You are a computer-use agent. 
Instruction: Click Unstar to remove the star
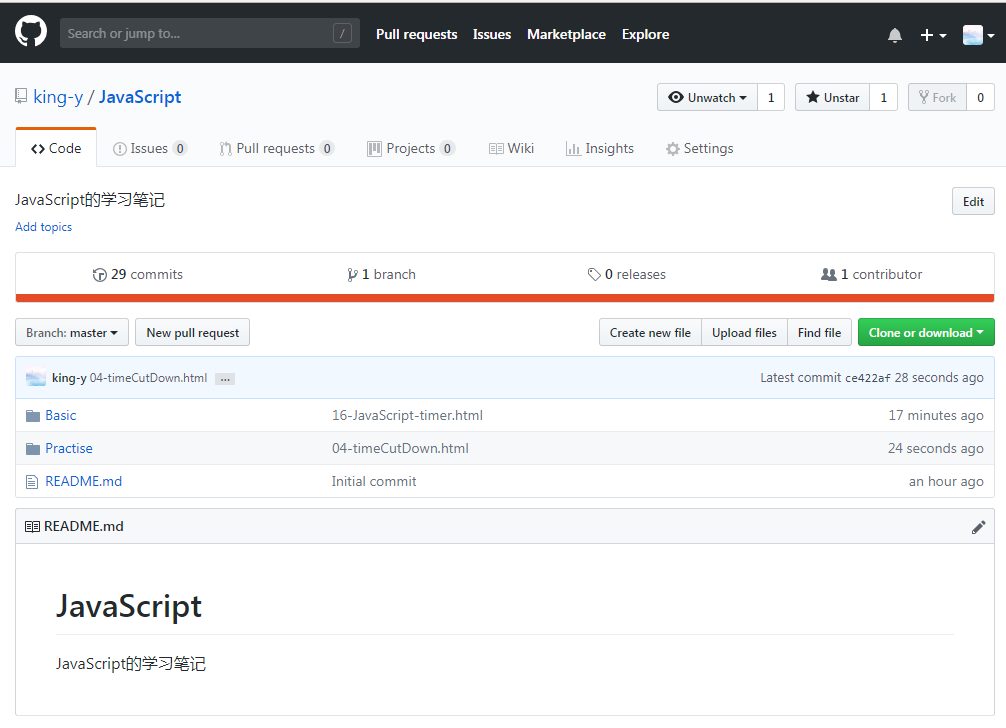(x=832, y=97)
